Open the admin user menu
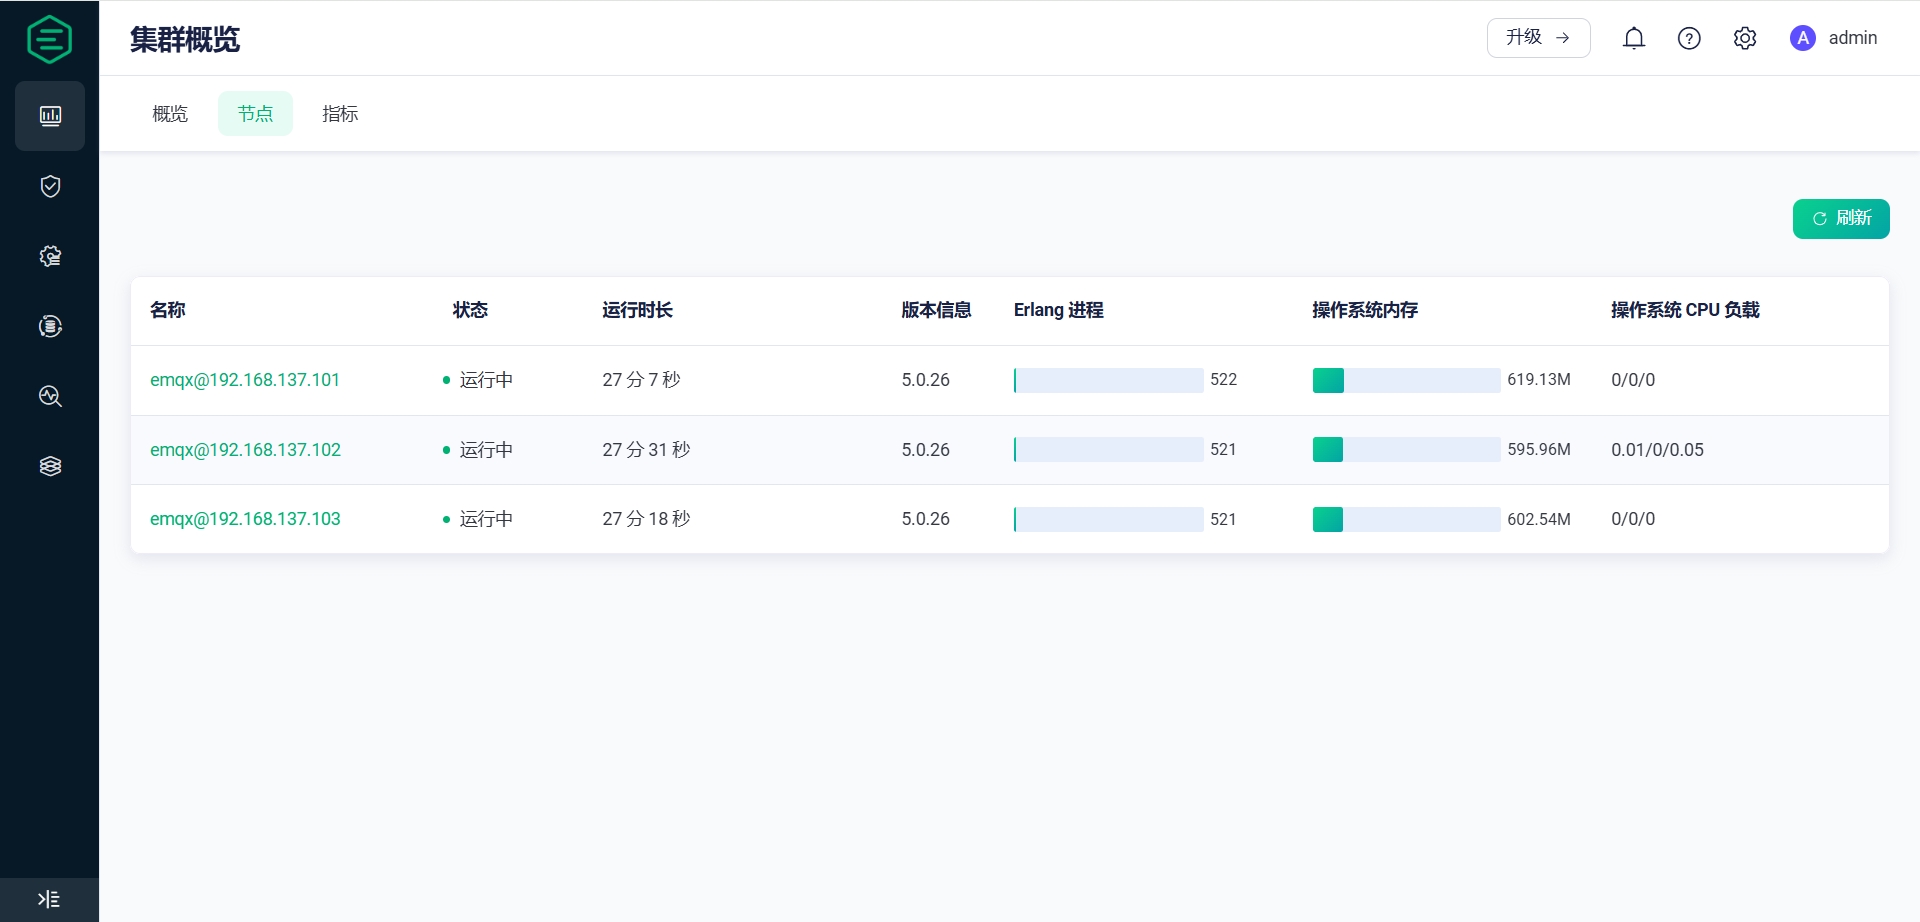 pyautogui.click(x=1833, y=38)
